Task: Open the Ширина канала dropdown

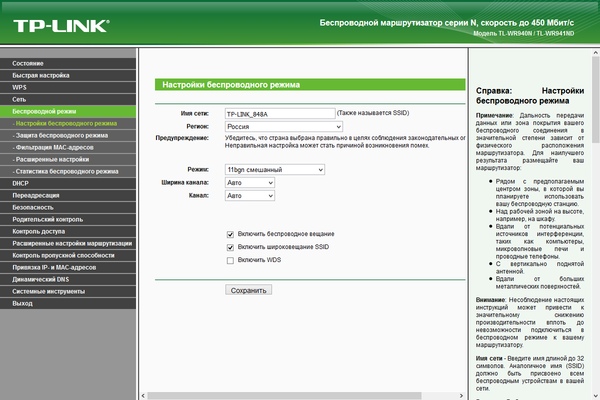Action: click(249, 183)
